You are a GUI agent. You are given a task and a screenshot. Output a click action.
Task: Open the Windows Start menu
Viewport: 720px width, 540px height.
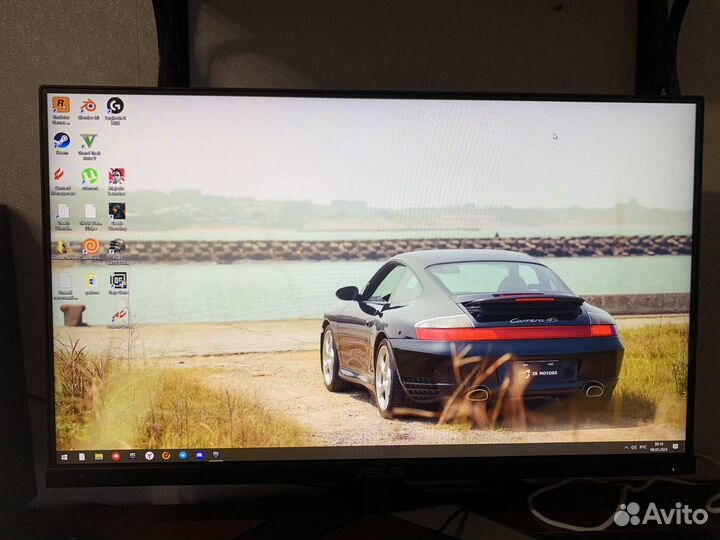coord(64,457)
